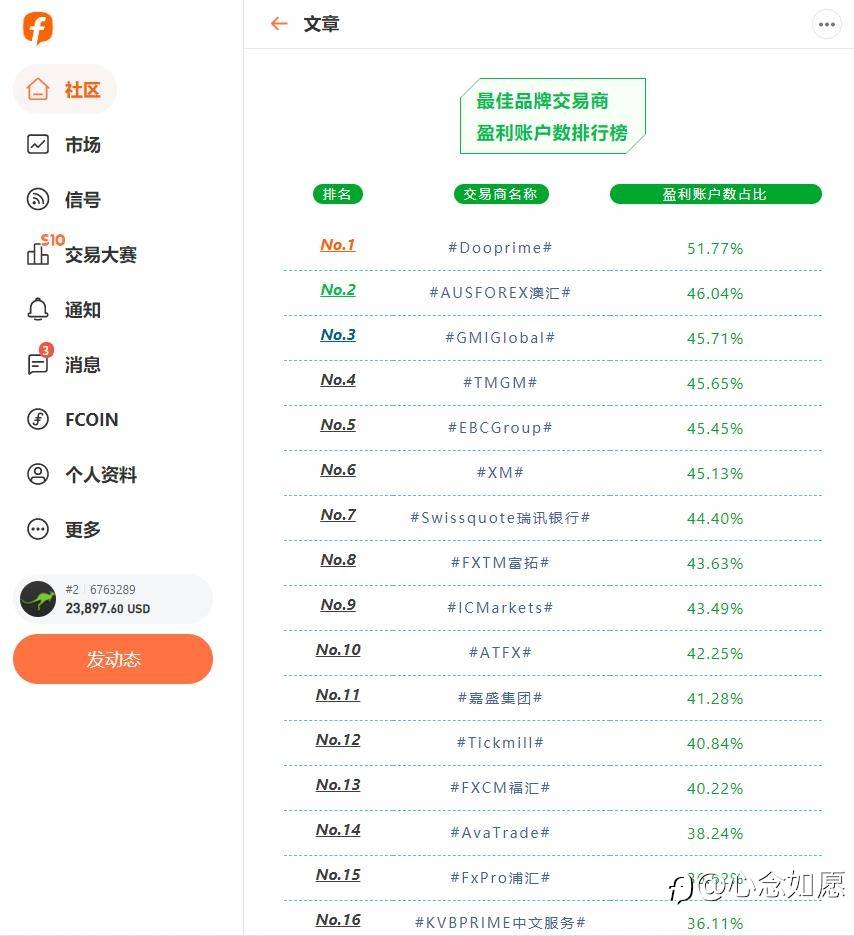Open the 社区 community home icon

coord(38,90)
